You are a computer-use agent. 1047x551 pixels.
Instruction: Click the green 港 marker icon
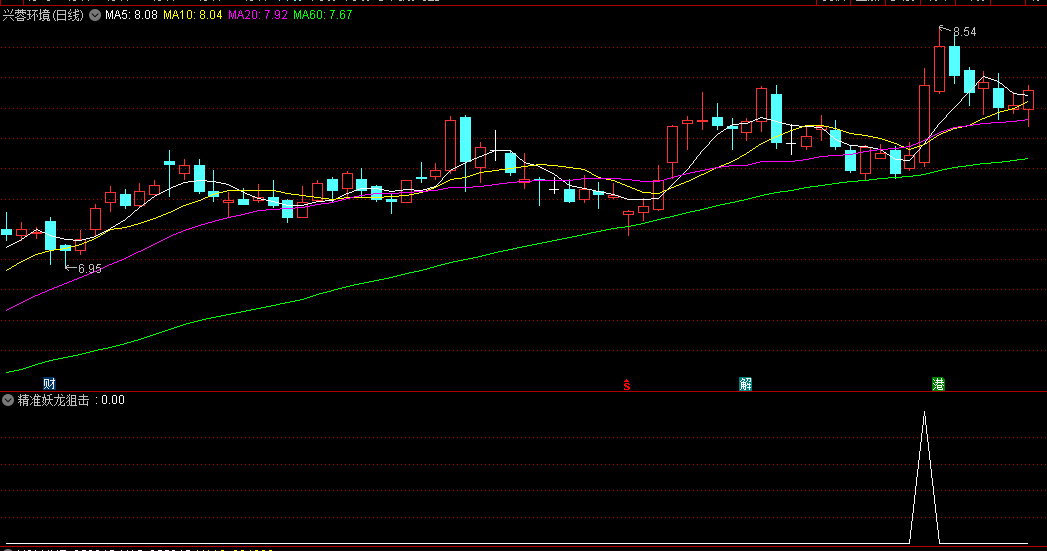coord(938,383)
